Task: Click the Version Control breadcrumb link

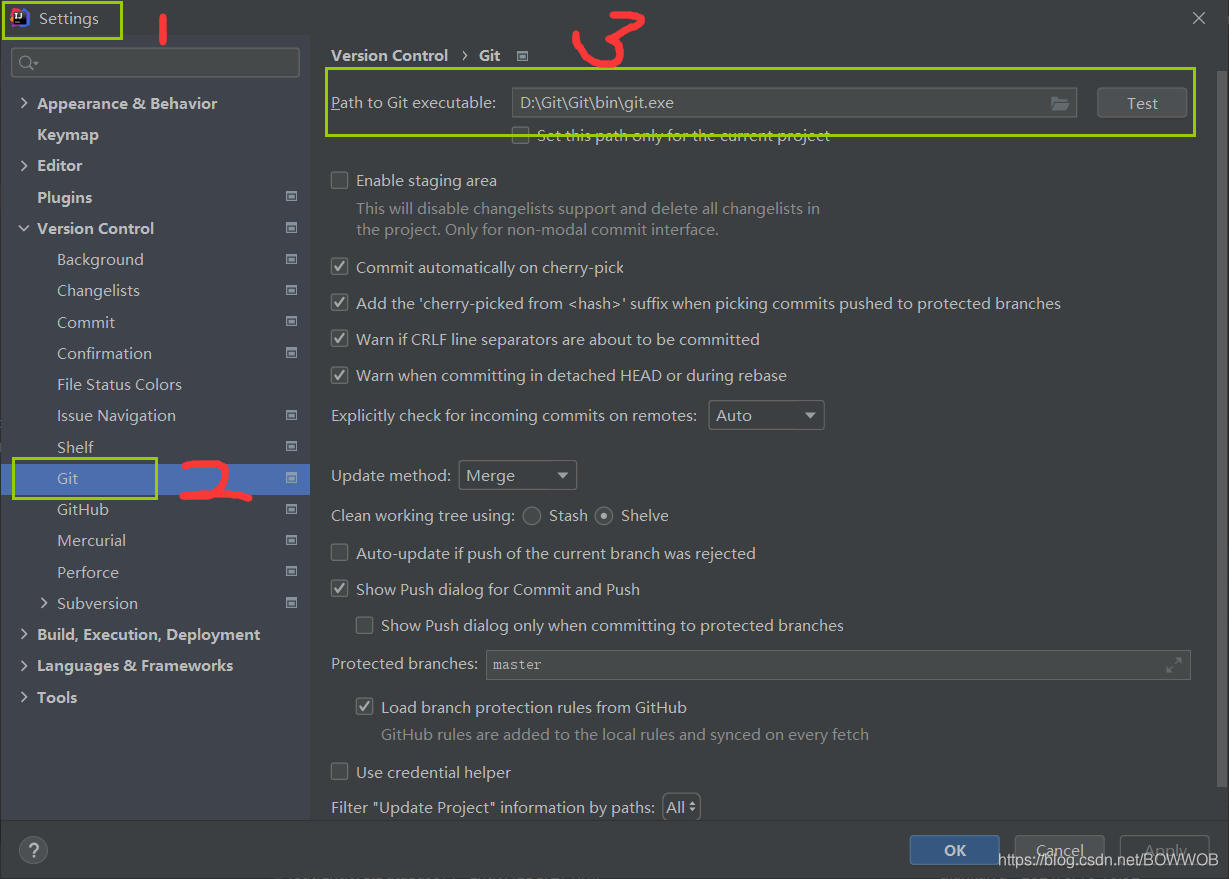Action: click(x=389, y=56)
